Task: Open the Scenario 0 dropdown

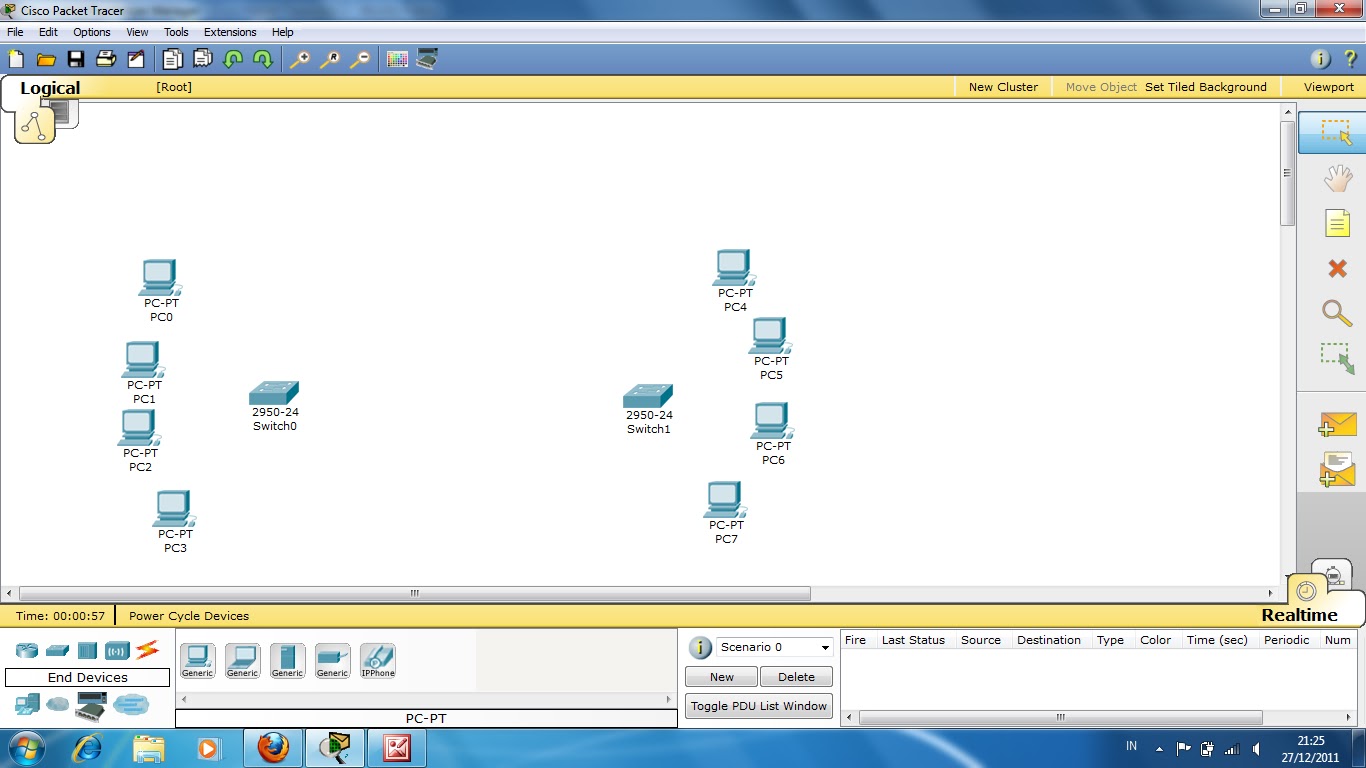Action: coord(774,647)
